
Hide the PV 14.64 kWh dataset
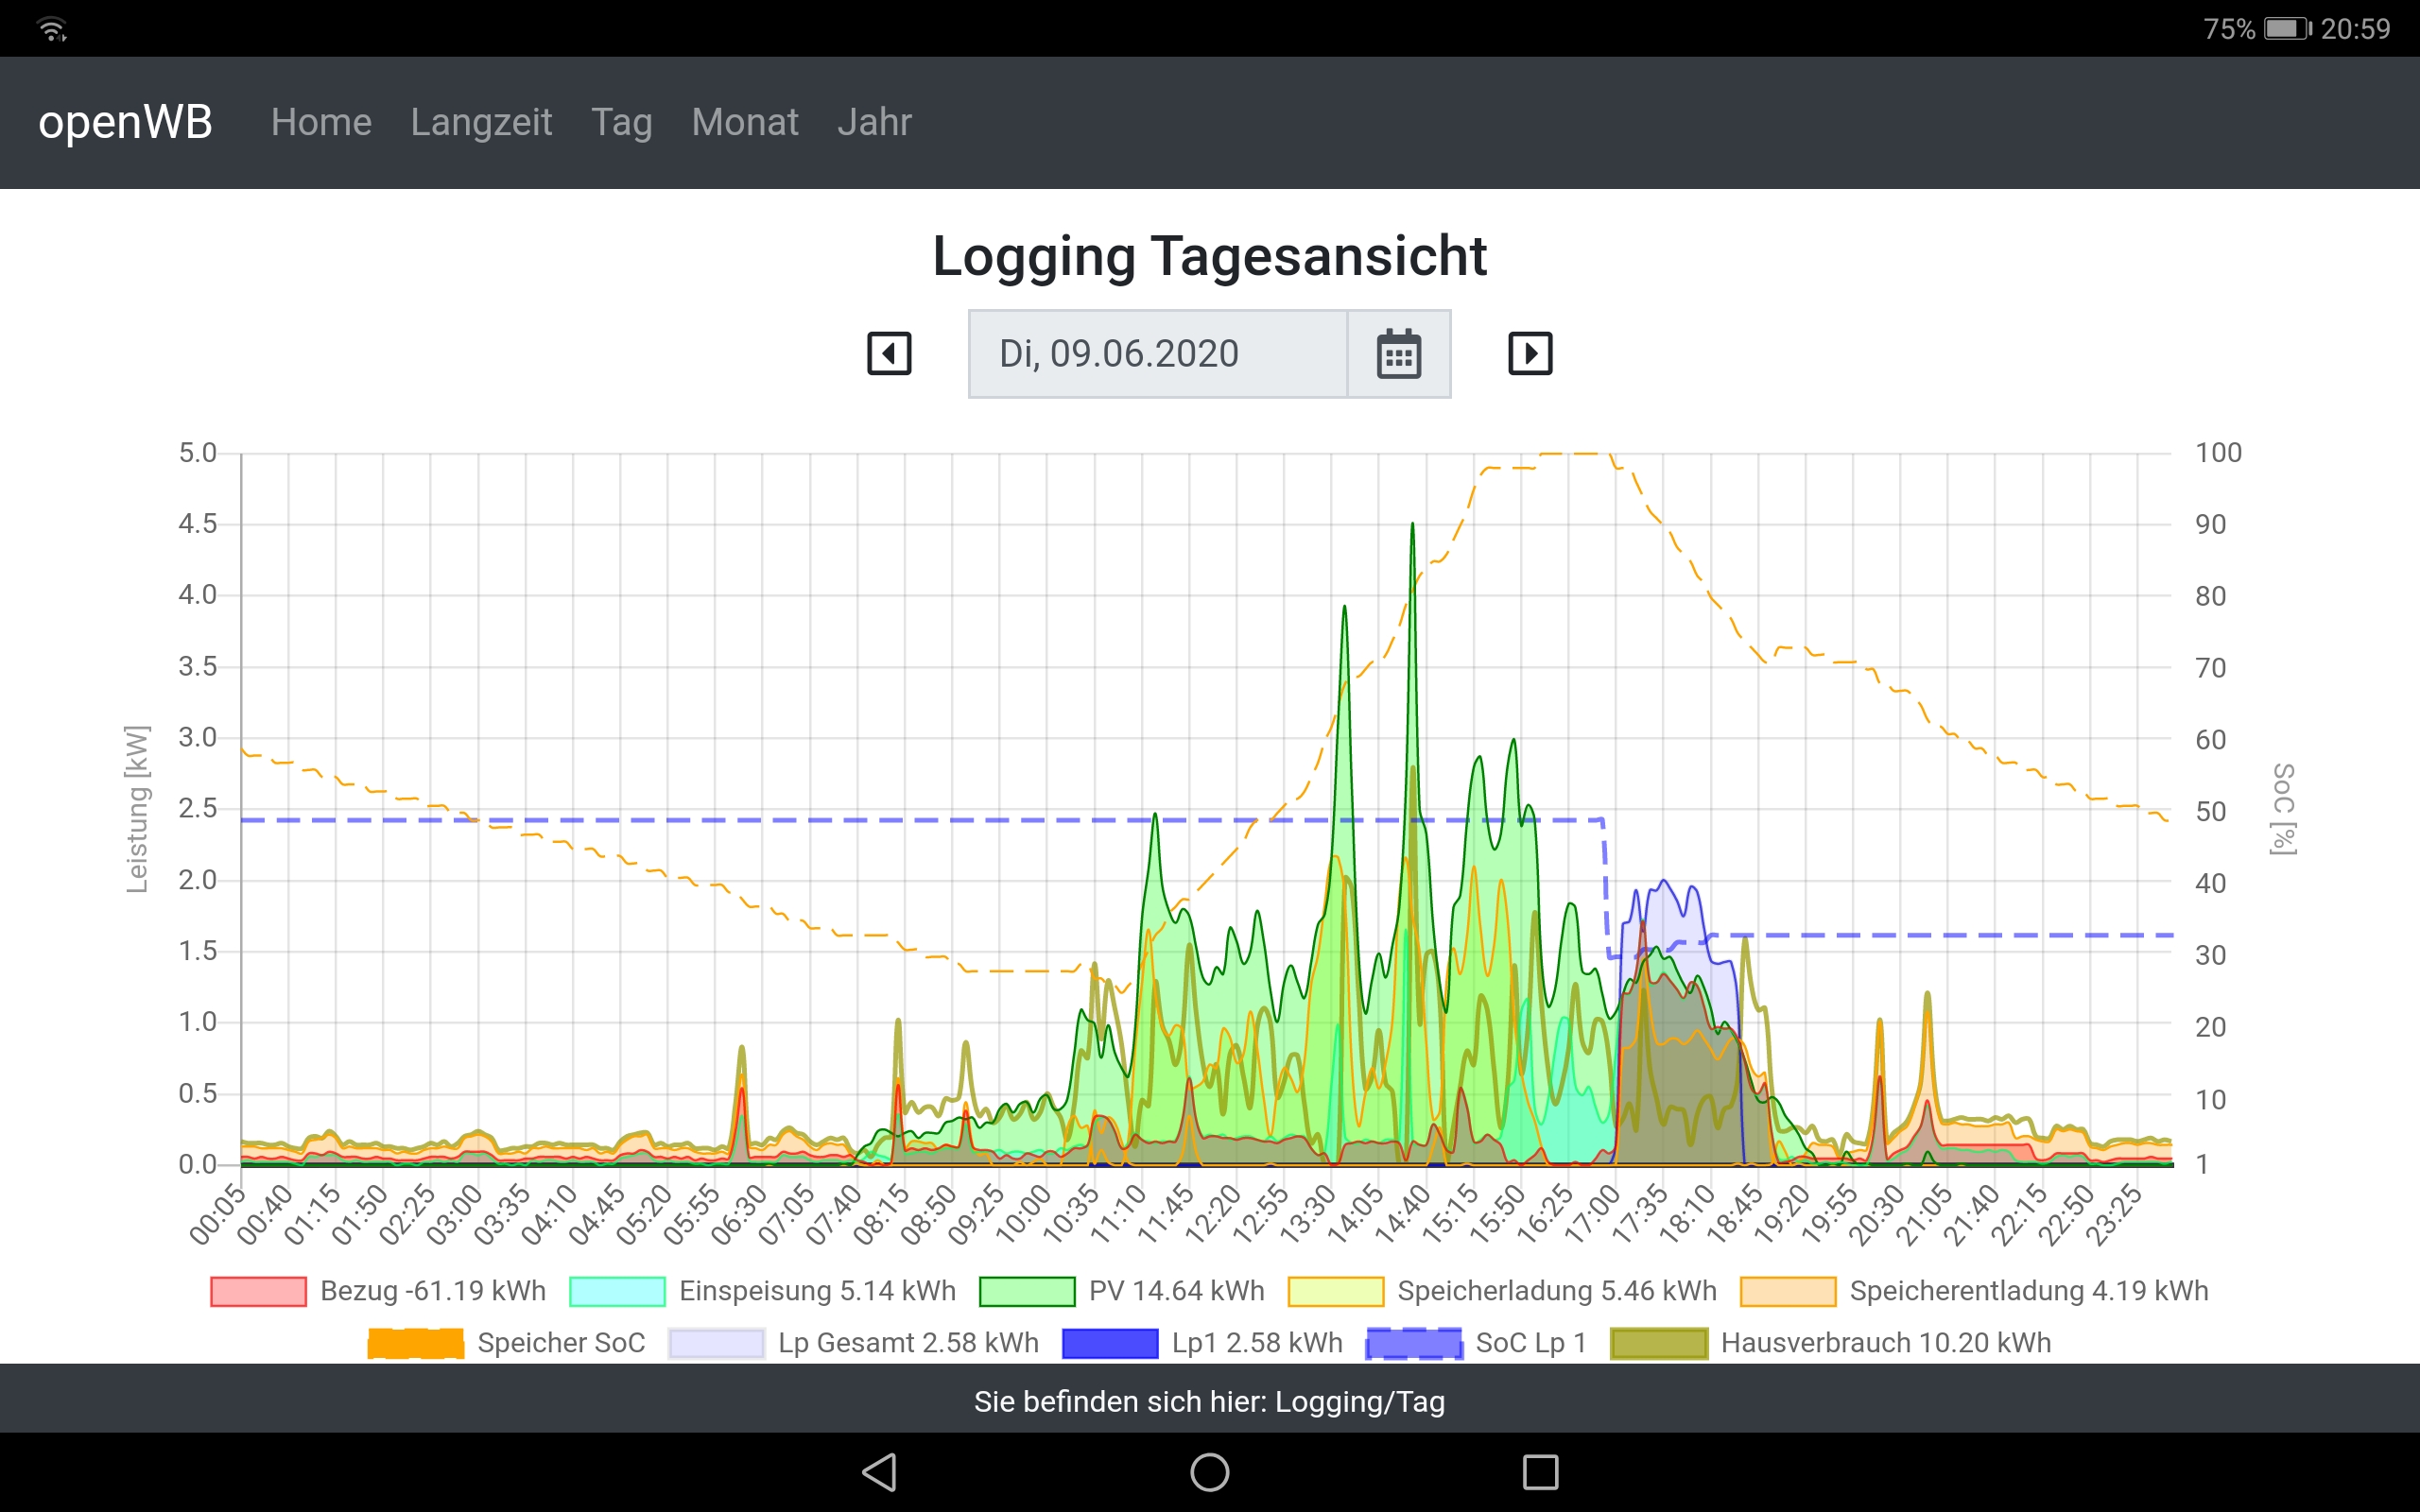(1122, 1291)
